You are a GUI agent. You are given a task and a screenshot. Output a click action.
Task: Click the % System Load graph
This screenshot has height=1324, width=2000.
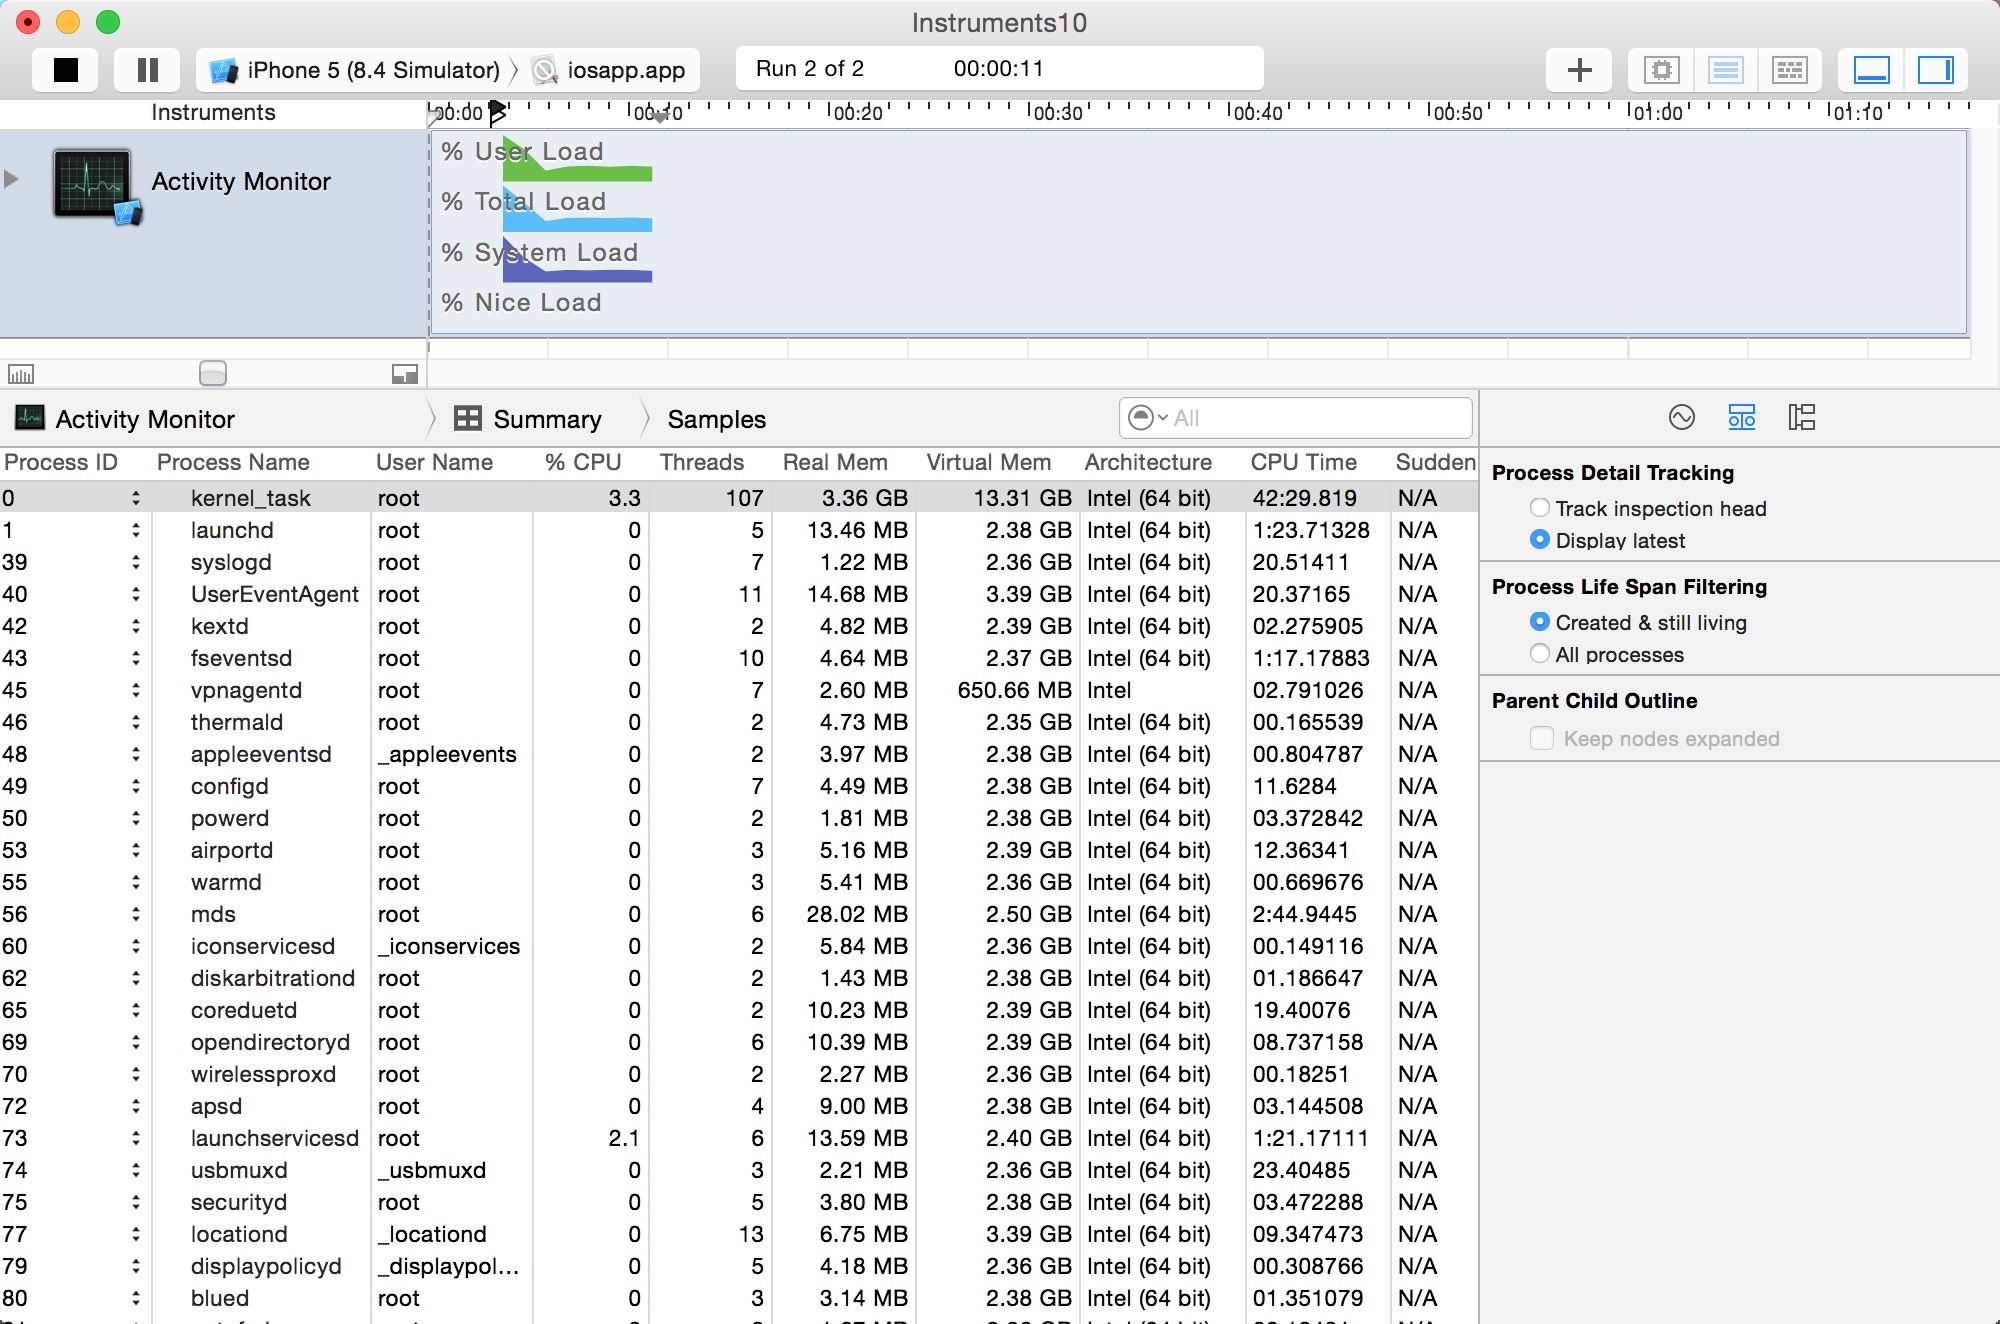pyautogui.click(x=577, y=260)
